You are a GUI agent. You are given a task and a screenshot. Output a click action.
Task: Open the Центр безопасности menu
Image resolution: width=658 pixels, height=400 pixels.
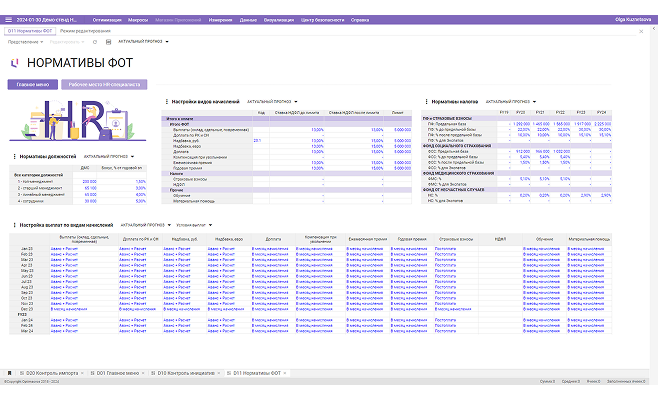[x=322, y=20]
